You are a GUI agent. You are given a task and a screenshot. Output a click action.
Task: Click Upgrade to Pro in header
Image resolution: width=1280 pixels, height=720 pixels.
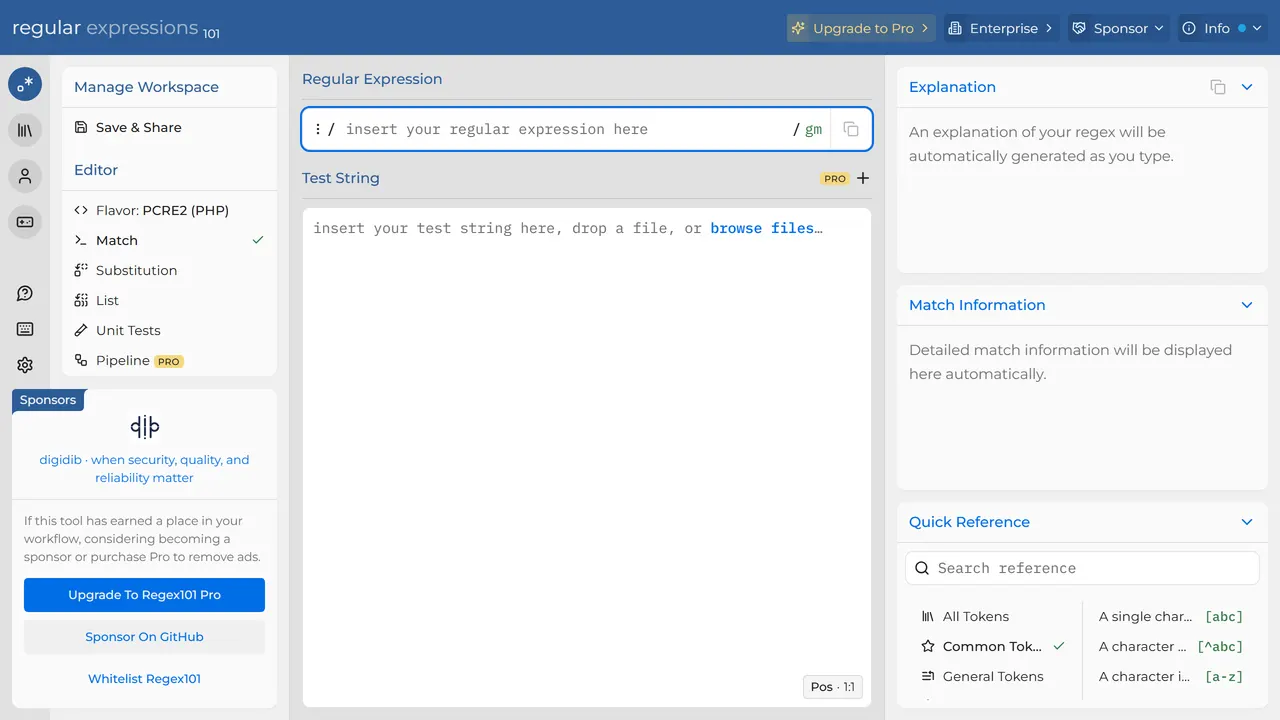click(861, 28)
